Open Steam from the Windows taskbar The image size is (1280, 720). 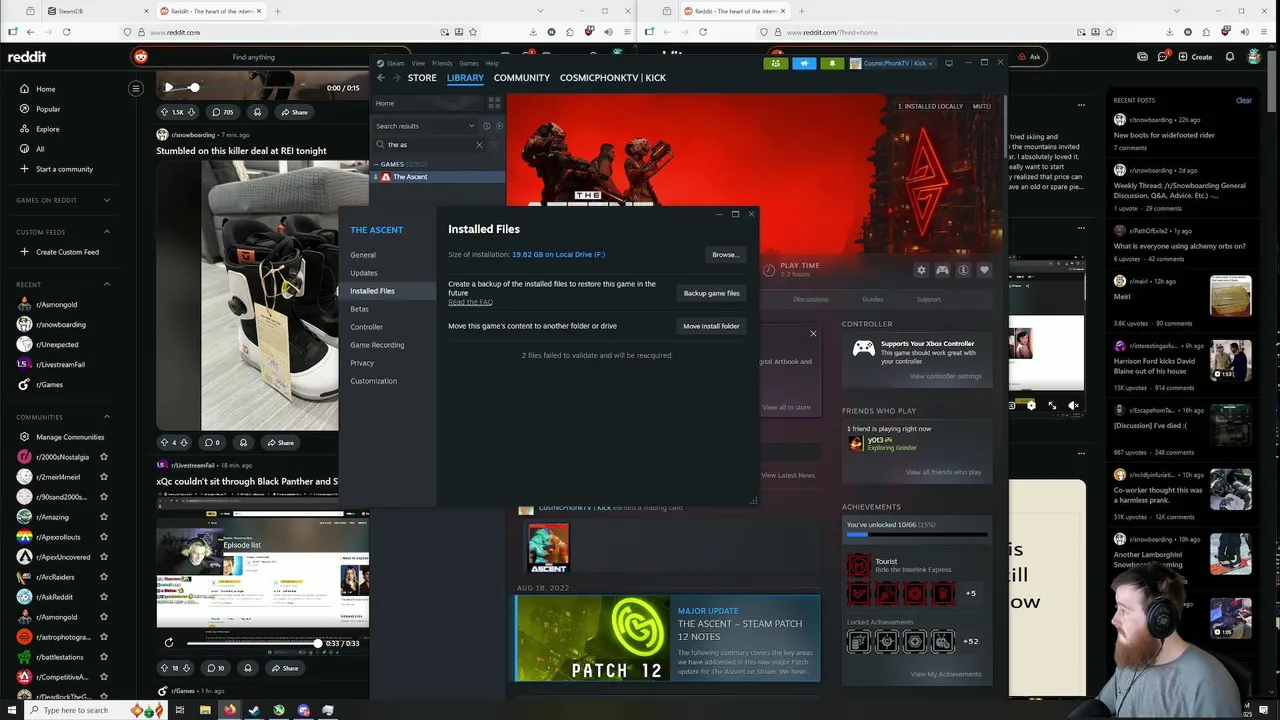pos(254,710)
